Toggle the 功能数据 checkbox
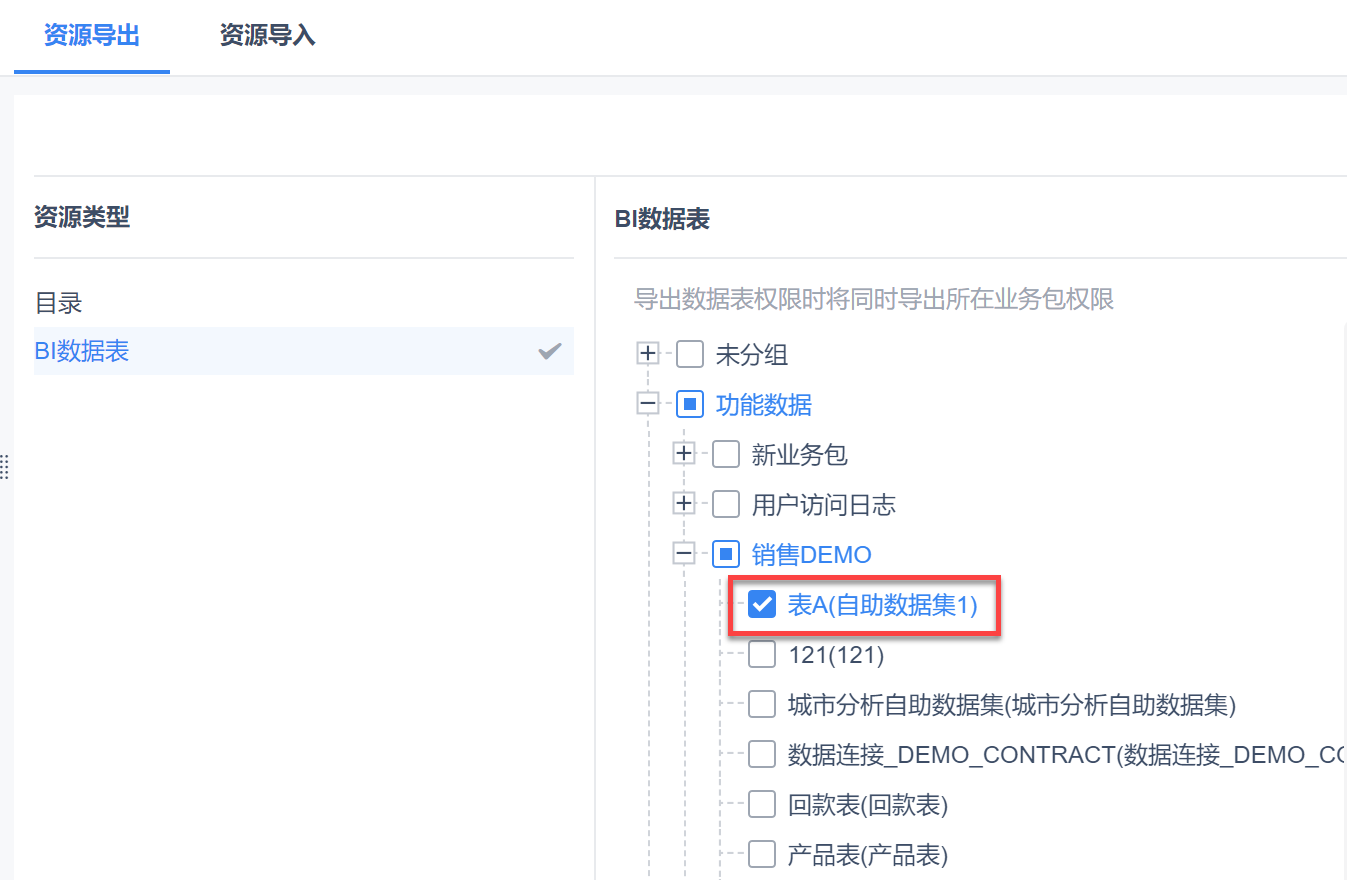Viewport: 1347px width, 880px height. tap(690, 404)
